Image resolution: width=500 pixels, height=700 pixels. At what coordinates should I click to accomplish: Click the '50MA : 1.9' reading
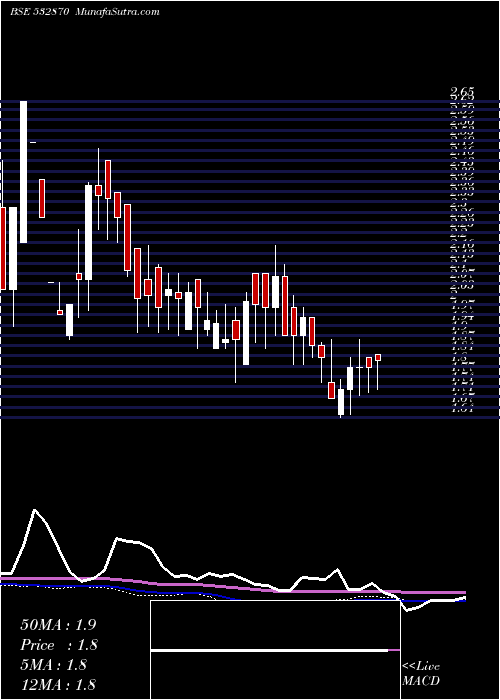point(58,625)
